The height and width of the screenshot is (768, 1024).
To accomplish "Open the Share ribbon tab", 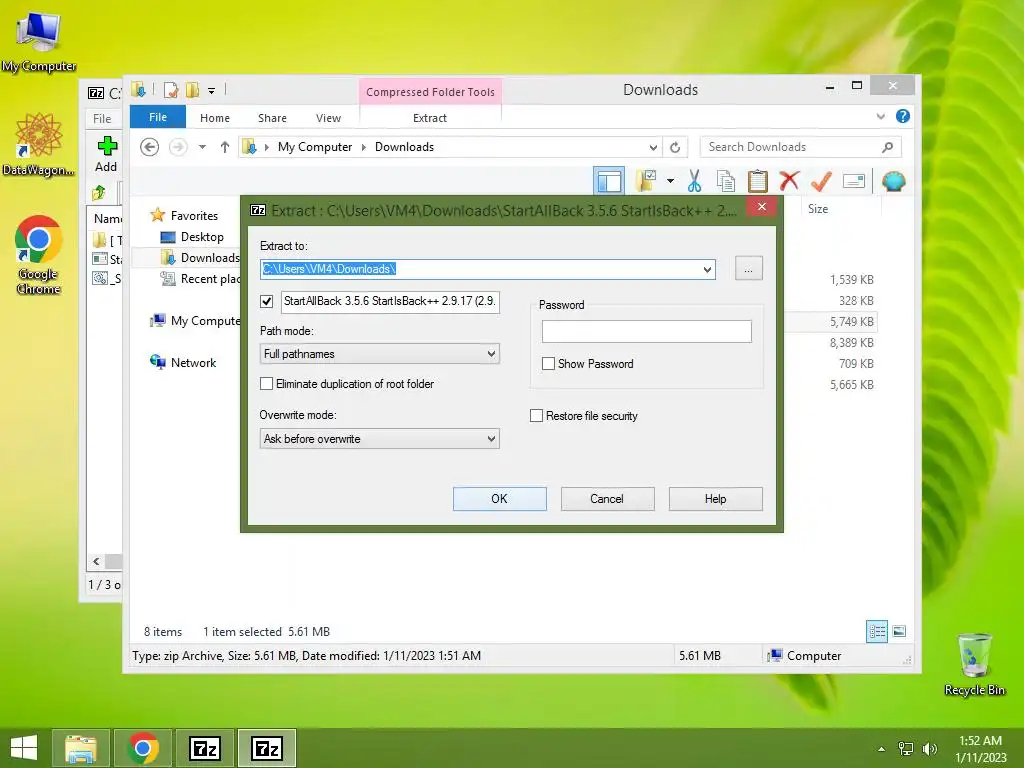I will click(272, 118).
